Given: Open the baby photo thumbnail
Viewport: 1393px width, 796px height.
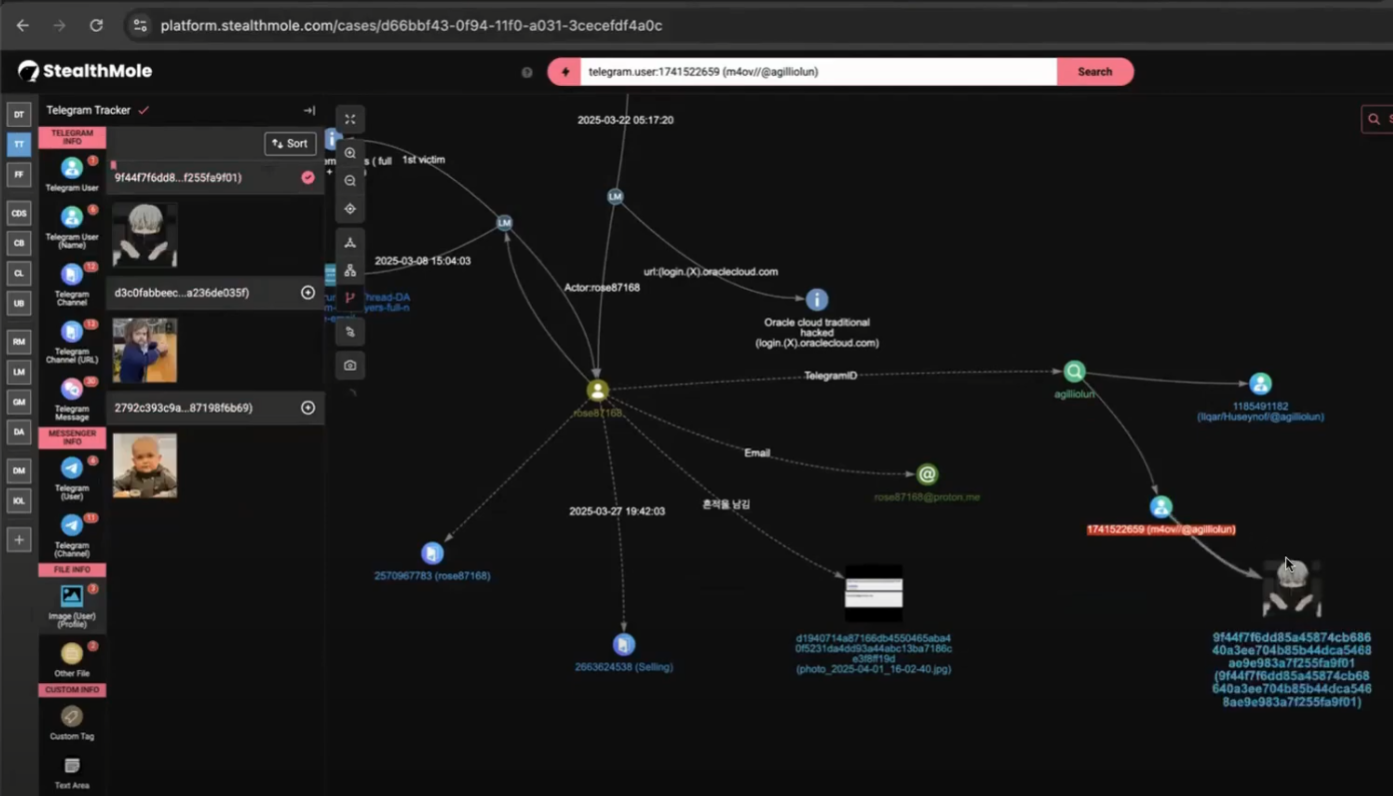Looking at the screenshot, I should [x=145, y=465].
